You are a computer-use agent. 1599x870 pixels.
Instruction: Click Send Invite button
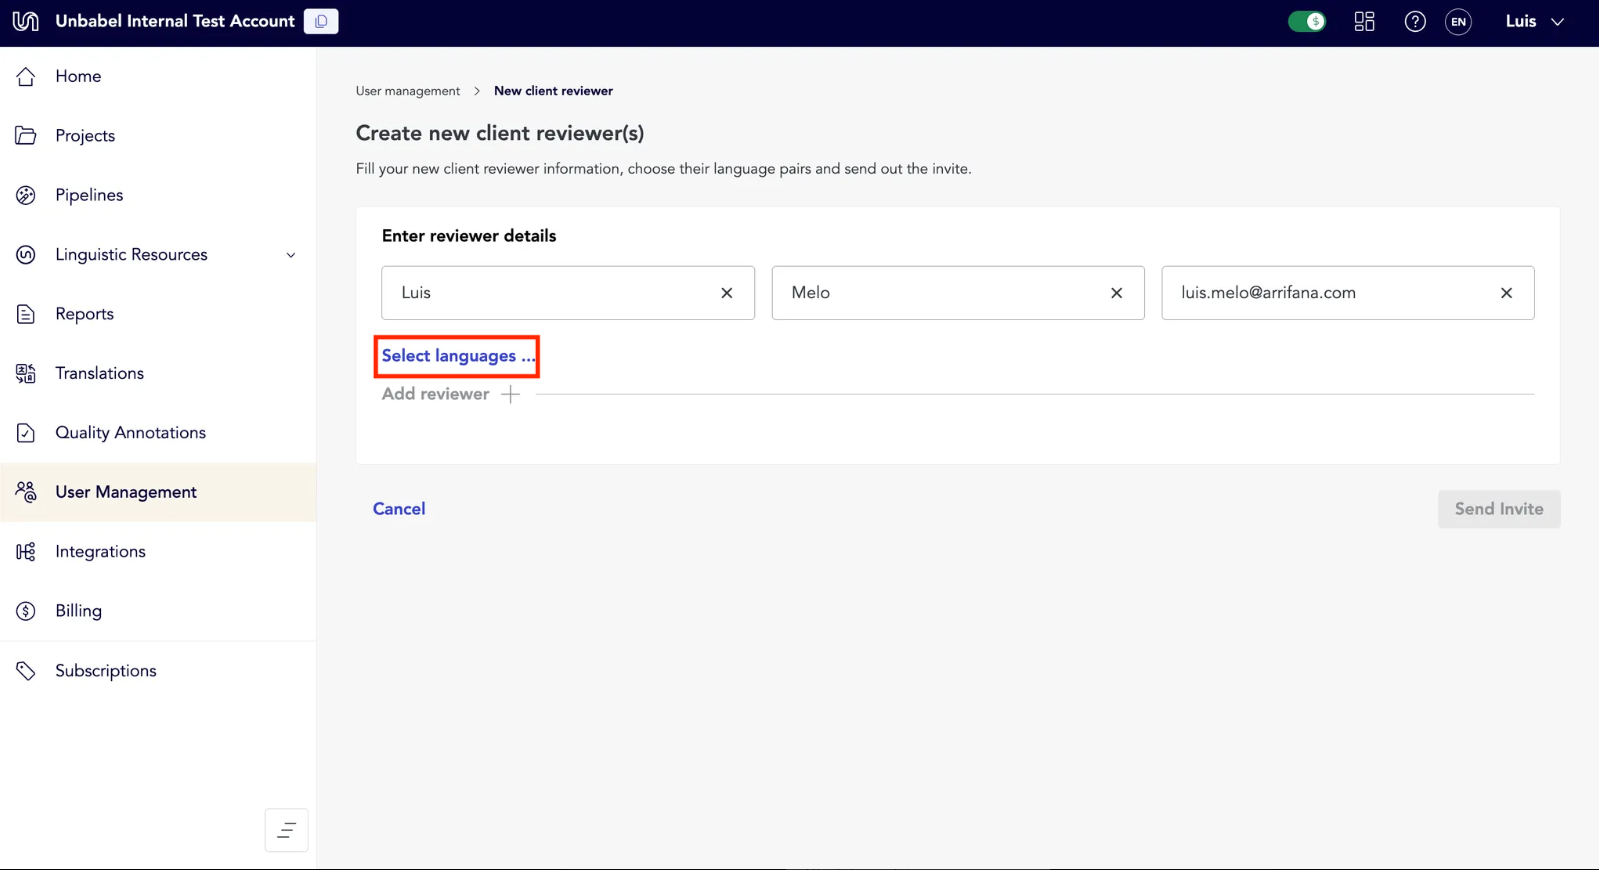(x=1499, y=509)
